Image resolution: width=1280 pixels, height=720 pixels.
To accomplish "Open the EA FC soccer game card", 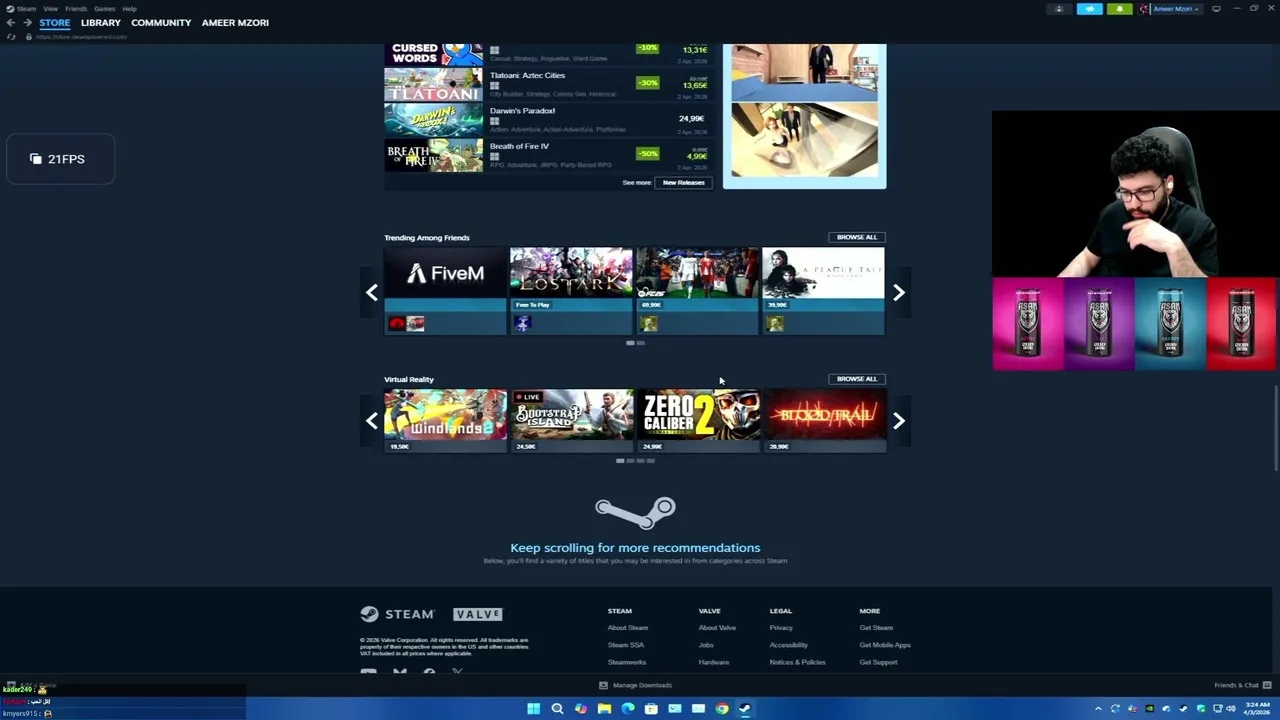I will 697,290.
